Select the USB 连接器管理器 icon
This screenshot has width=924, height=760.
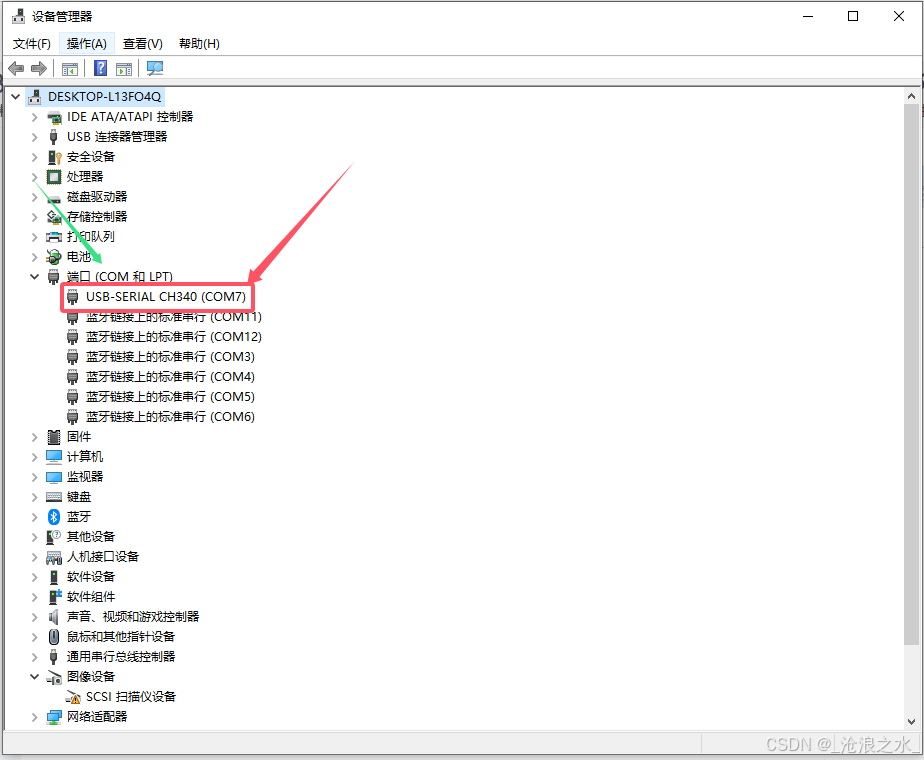(x=54, y=137)
